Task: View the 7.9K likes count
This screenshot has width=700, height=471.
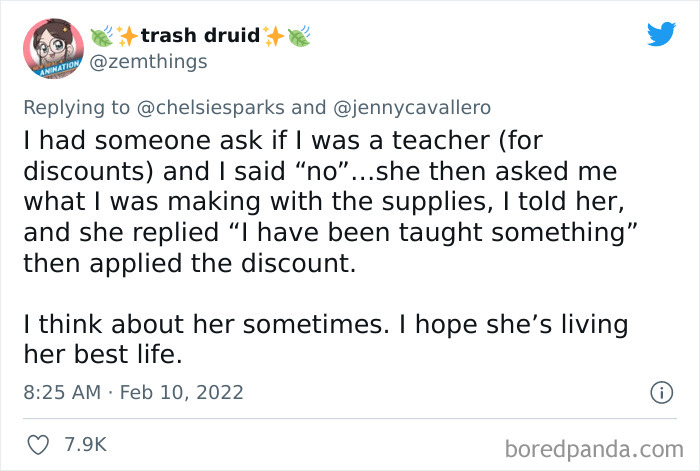Action: 83,441
